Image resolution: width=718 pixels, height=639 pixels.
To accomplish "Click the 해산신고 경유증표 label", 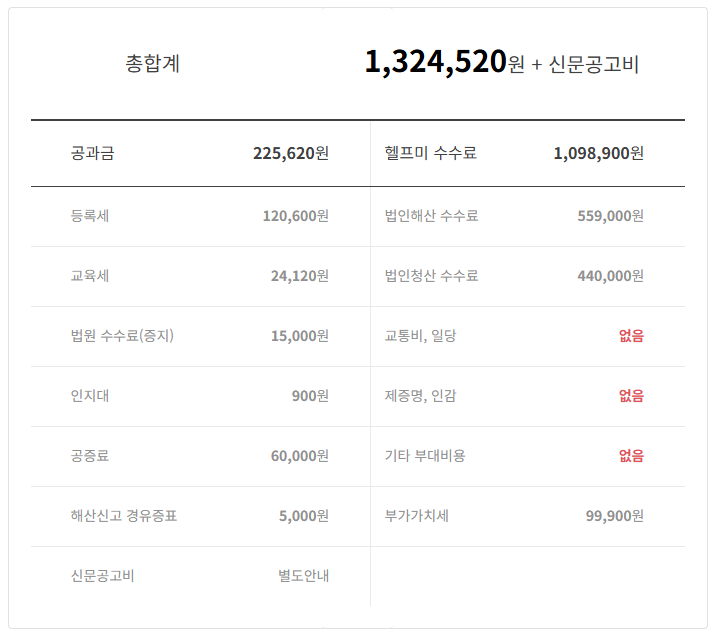I will click(124, 516).
